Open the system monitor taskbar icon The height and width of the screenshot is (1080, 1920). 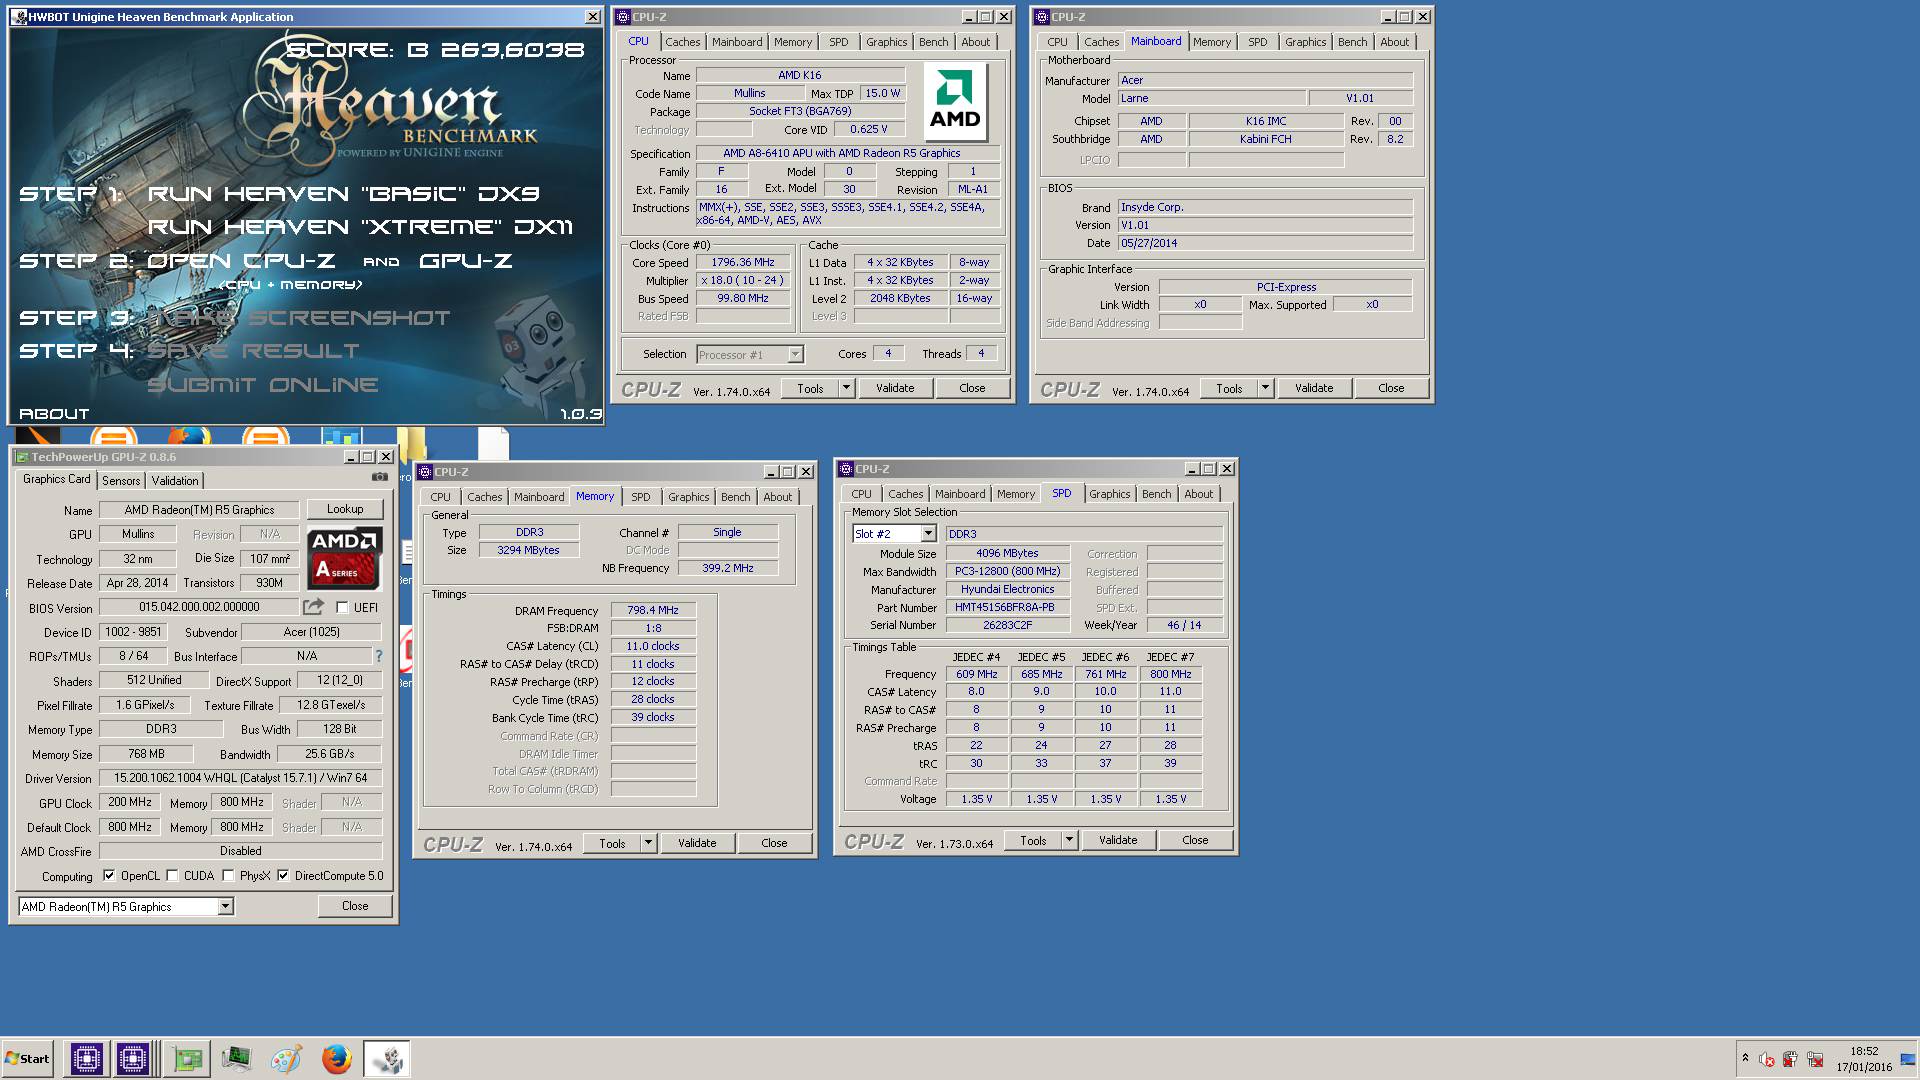click(236, 1059)
